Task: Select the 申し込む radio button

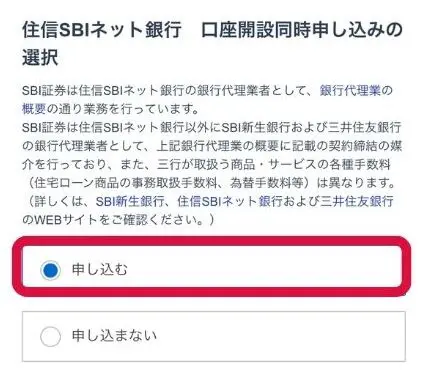Action: coord(50,270)
